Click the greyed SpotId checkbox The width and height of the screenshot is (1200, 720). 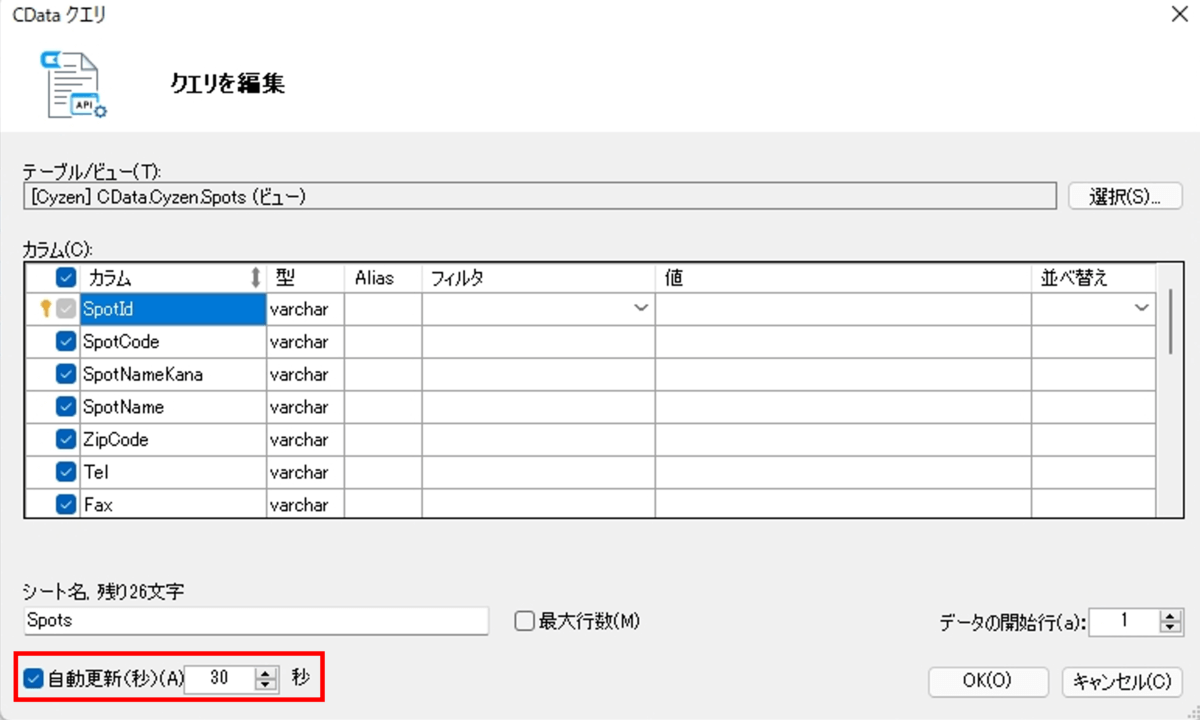point(66,309)
